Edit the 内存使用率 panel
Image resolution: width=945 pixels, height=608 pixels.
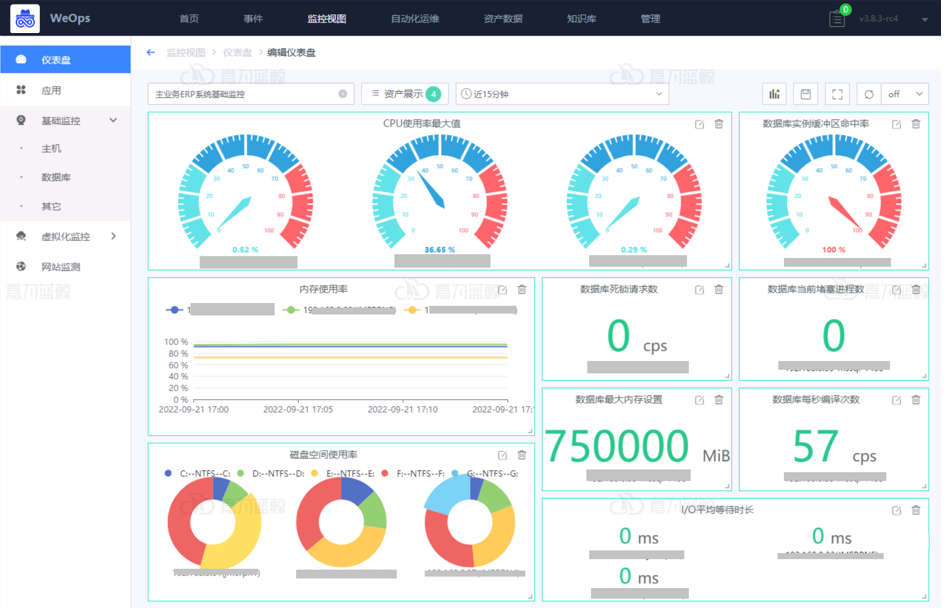tap(503, 290)
